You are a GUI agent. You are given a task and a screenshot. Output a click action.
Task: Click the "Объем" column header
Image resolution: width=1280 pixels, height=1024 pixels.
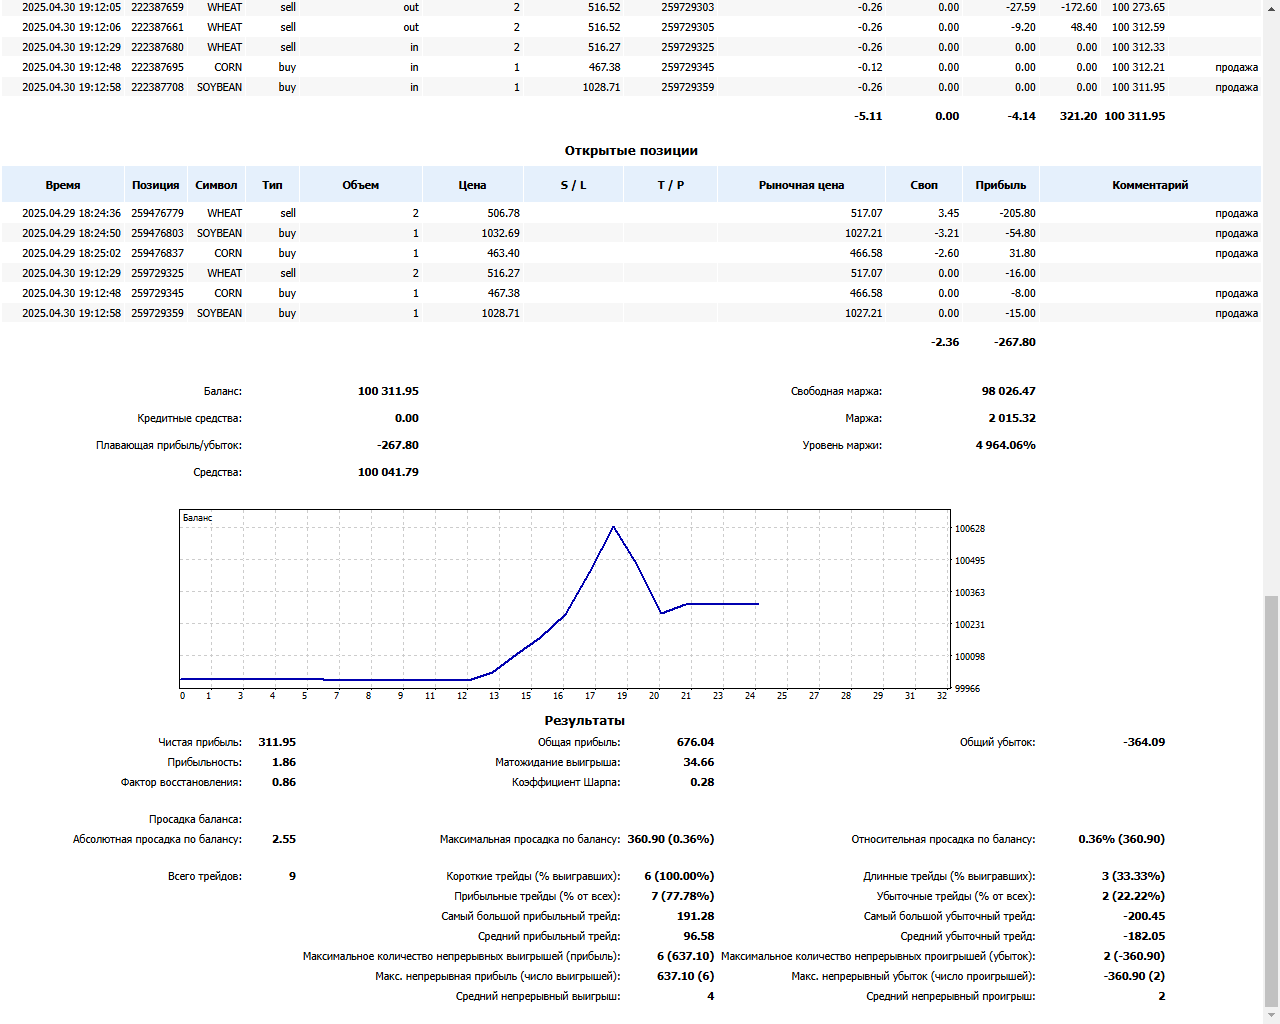[x=361, y=185]
